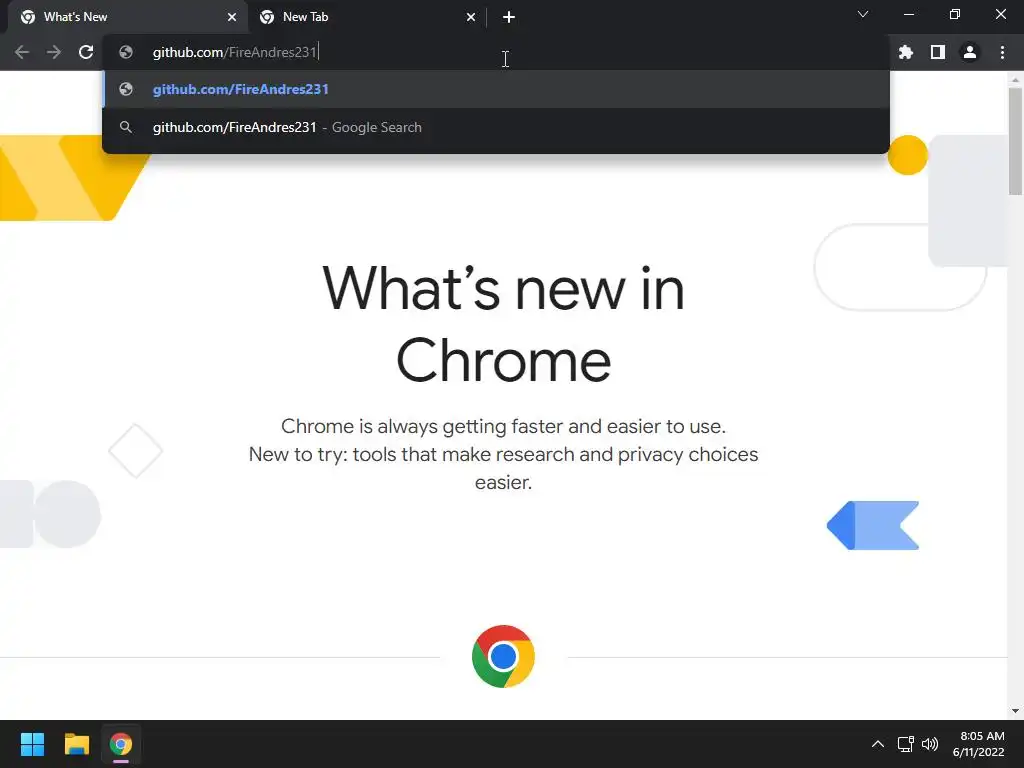
Task: Open the network status tray icon
Action: 905,744
